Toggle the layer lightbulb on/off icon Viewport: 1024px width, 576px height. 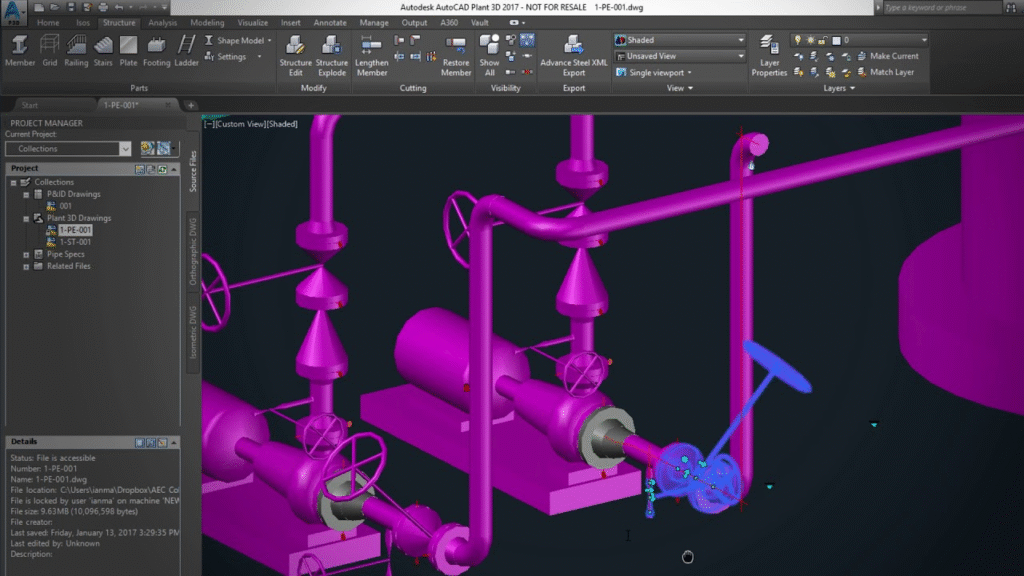click(798, 40)
